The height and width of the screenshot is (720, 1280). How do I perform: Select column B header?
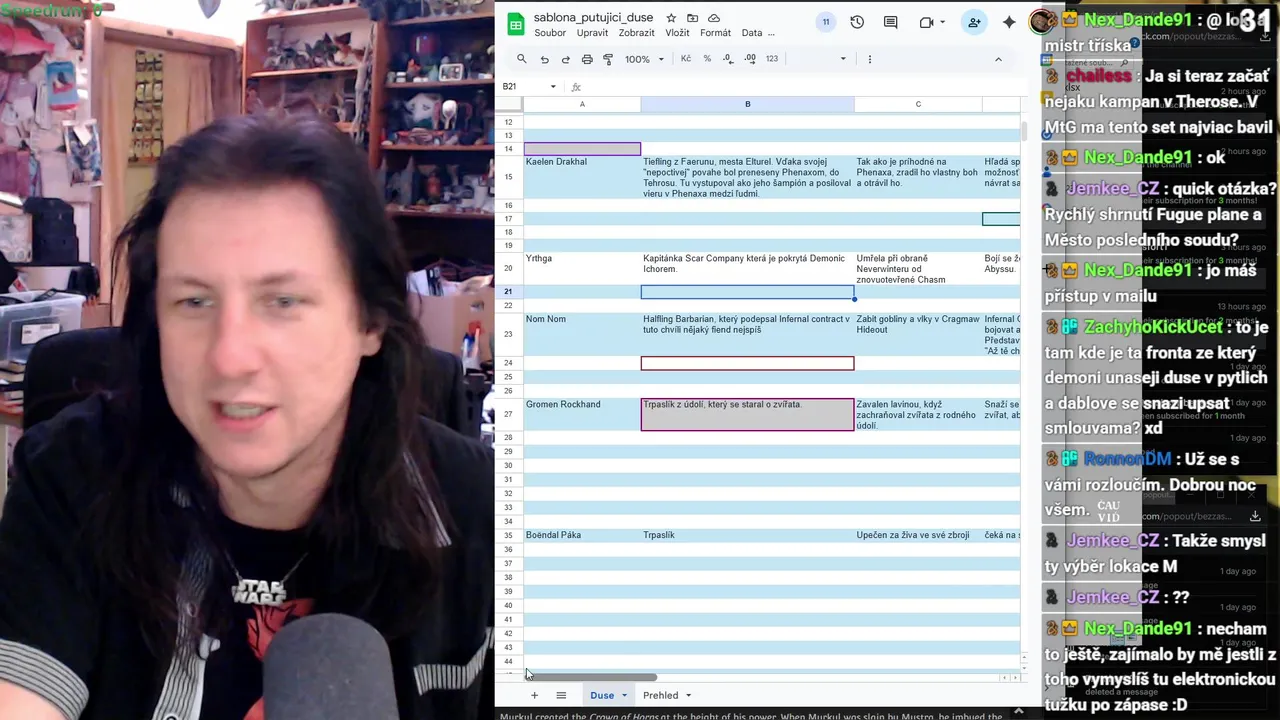click(x=747, y=104)
